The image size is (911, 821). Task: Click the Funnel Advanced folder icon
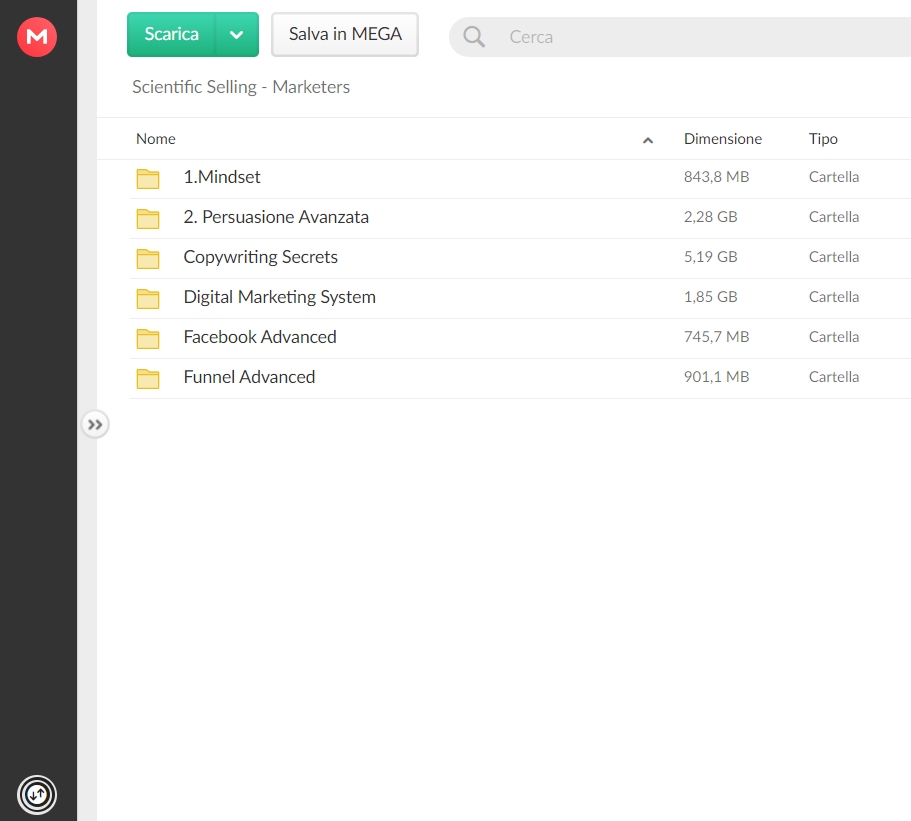[x=148, y=378]
